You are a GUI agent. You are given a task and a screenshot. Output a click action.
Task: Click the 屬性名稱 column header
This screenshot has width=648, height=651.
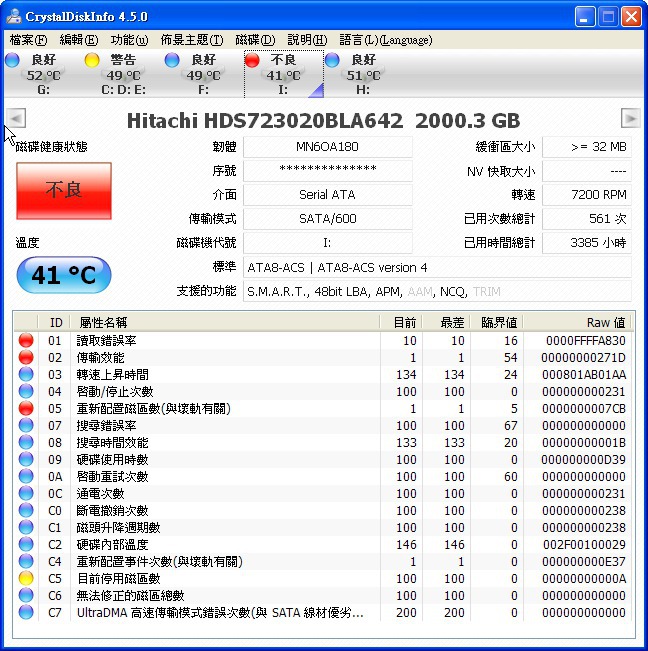pyautogui.click(x=225, y=323)
